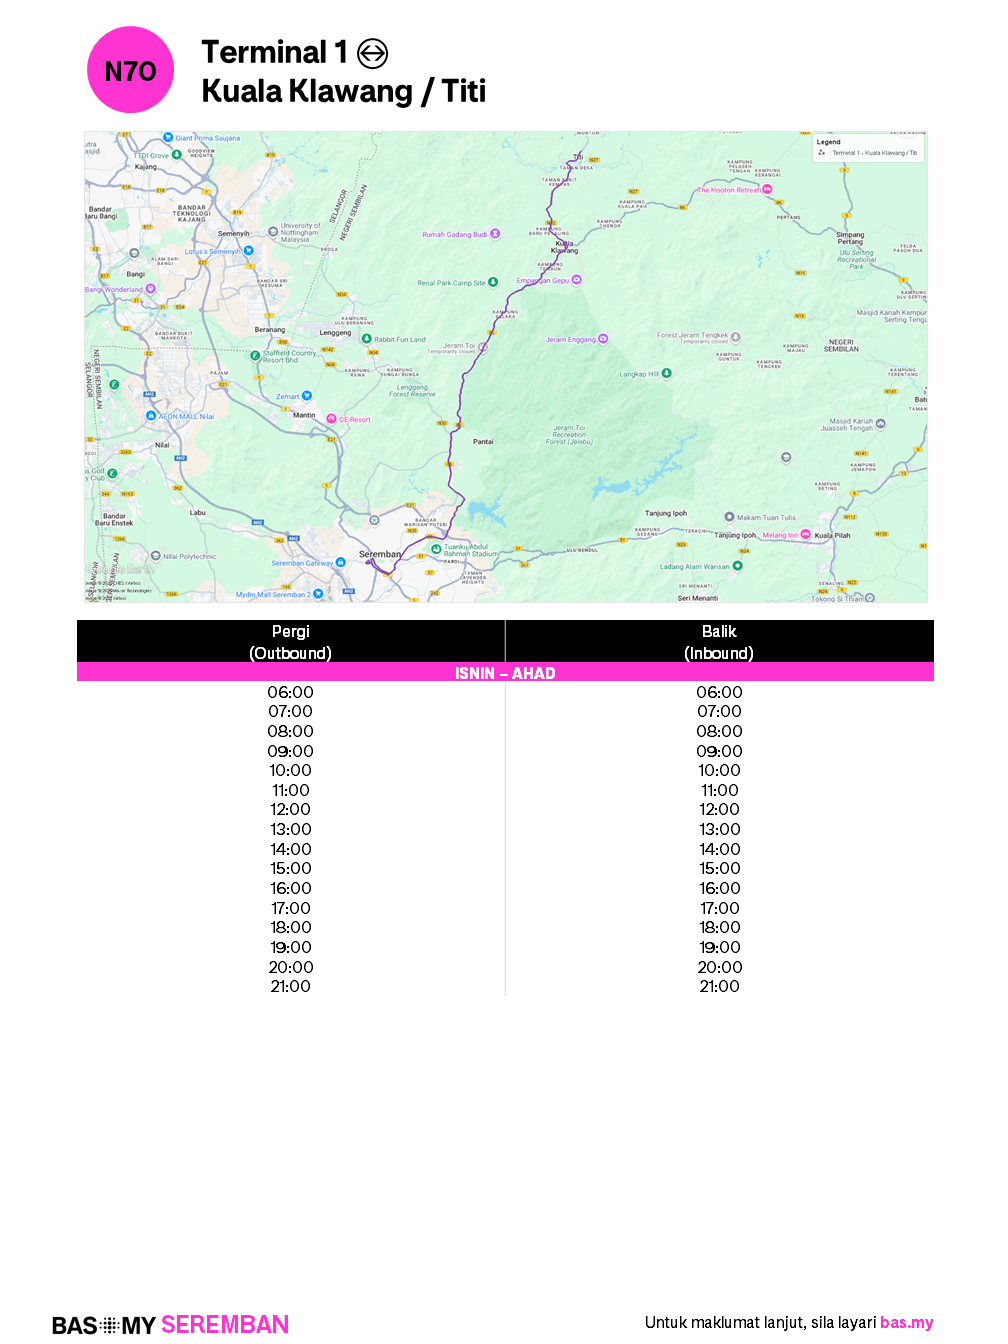Select the Pergi (Outbound) column header
Image resolution: width=1008 pixels, height=1344 pixels.
tap(290, 642)
